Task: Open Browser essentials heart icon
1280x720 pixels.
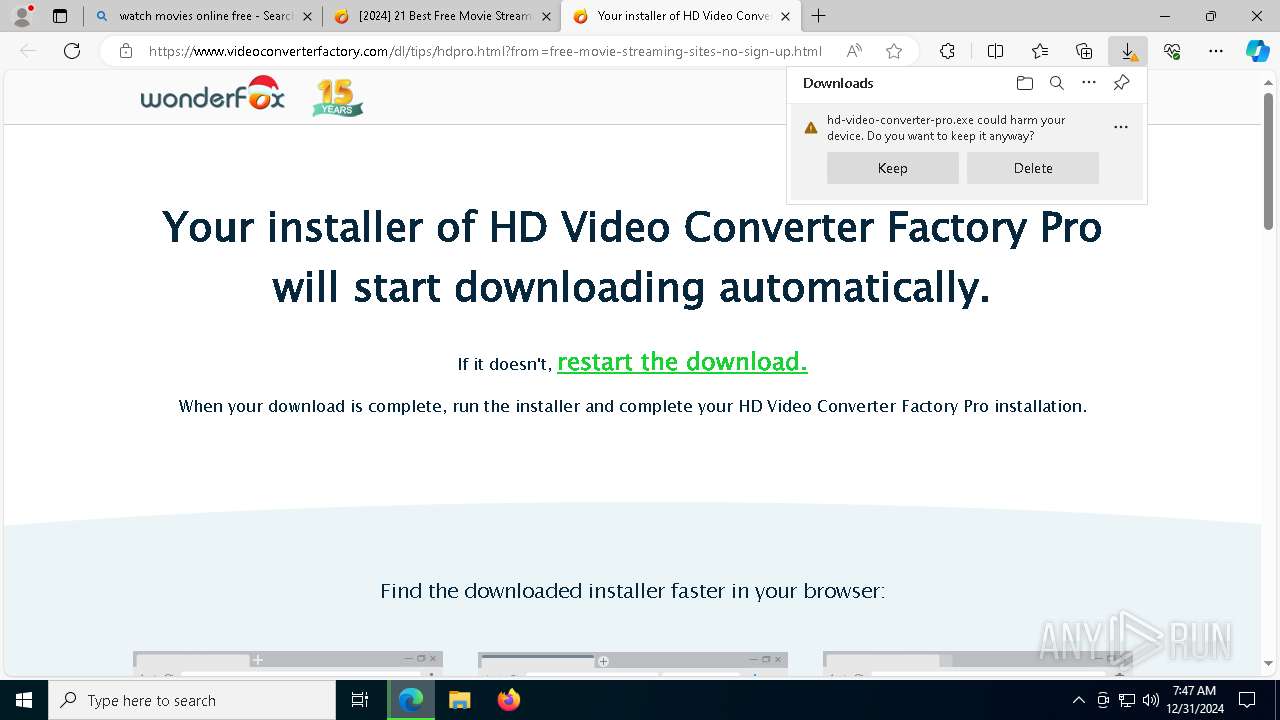Action: click(x=1172, y=51)
